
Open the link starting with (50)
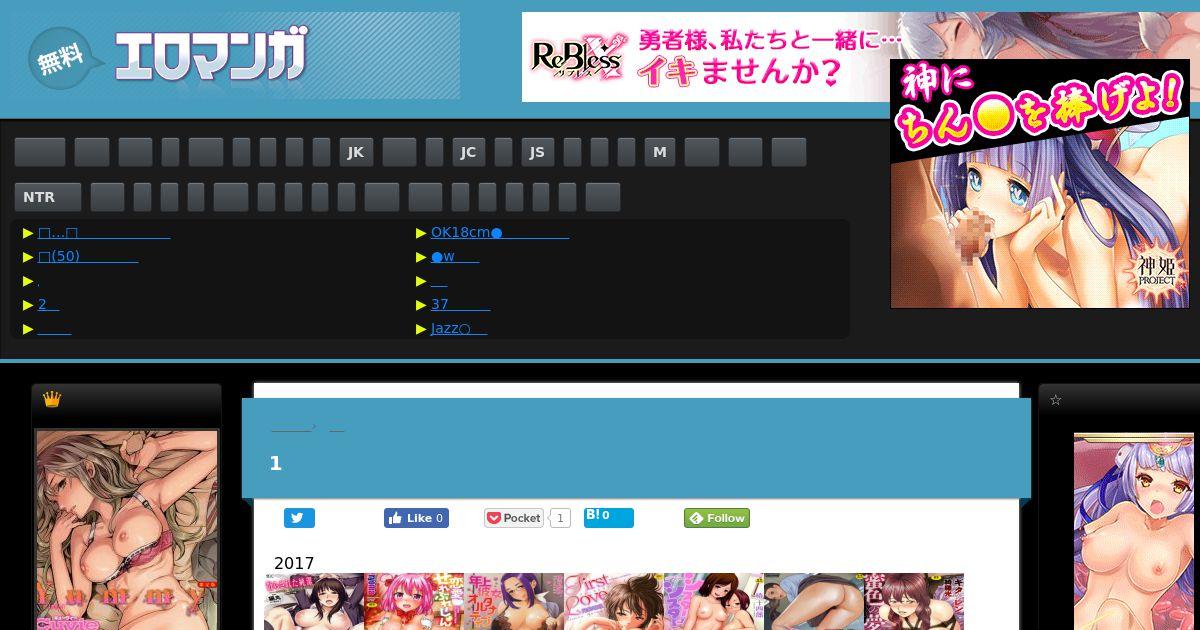click(x=88, y=256)
